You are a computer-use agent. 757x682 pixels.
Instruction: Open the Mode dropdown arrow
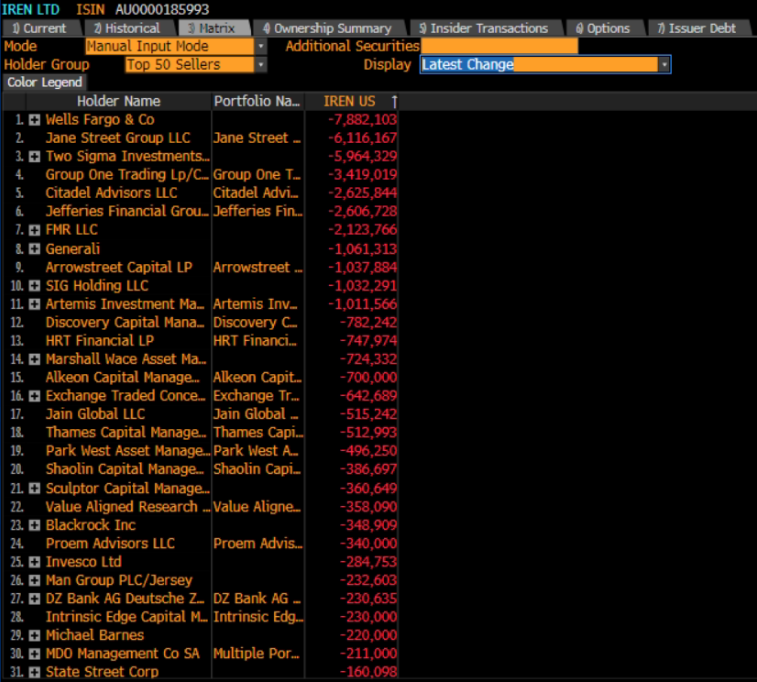pyautogui.click(x=261, y=46)
